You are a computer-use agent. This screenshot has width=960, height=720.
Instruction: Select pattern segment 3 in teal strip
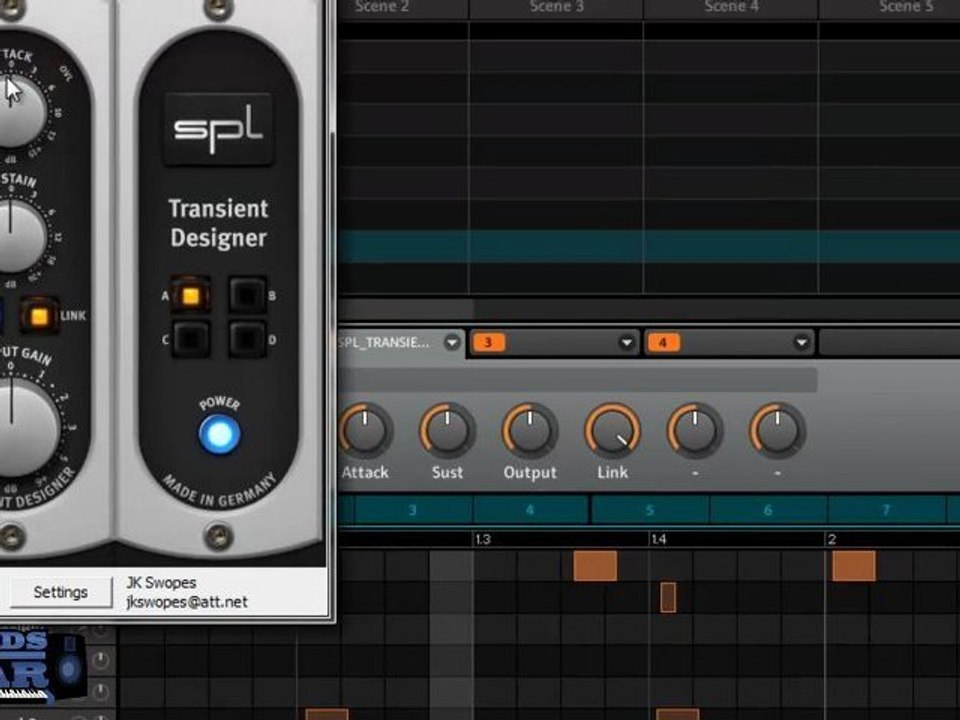point(413,510)
